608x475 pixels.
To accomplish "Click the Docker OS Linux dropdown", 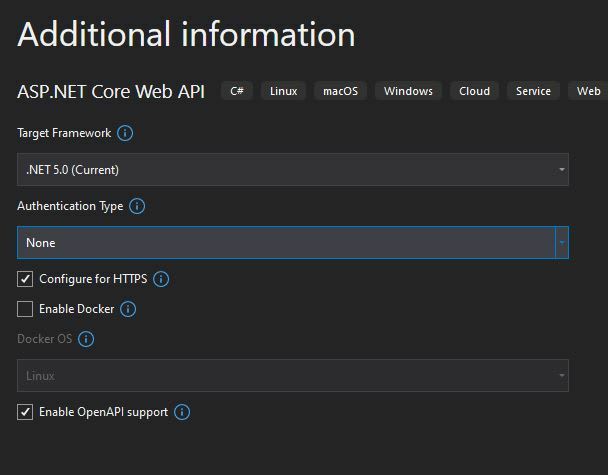I will point(293,375).
